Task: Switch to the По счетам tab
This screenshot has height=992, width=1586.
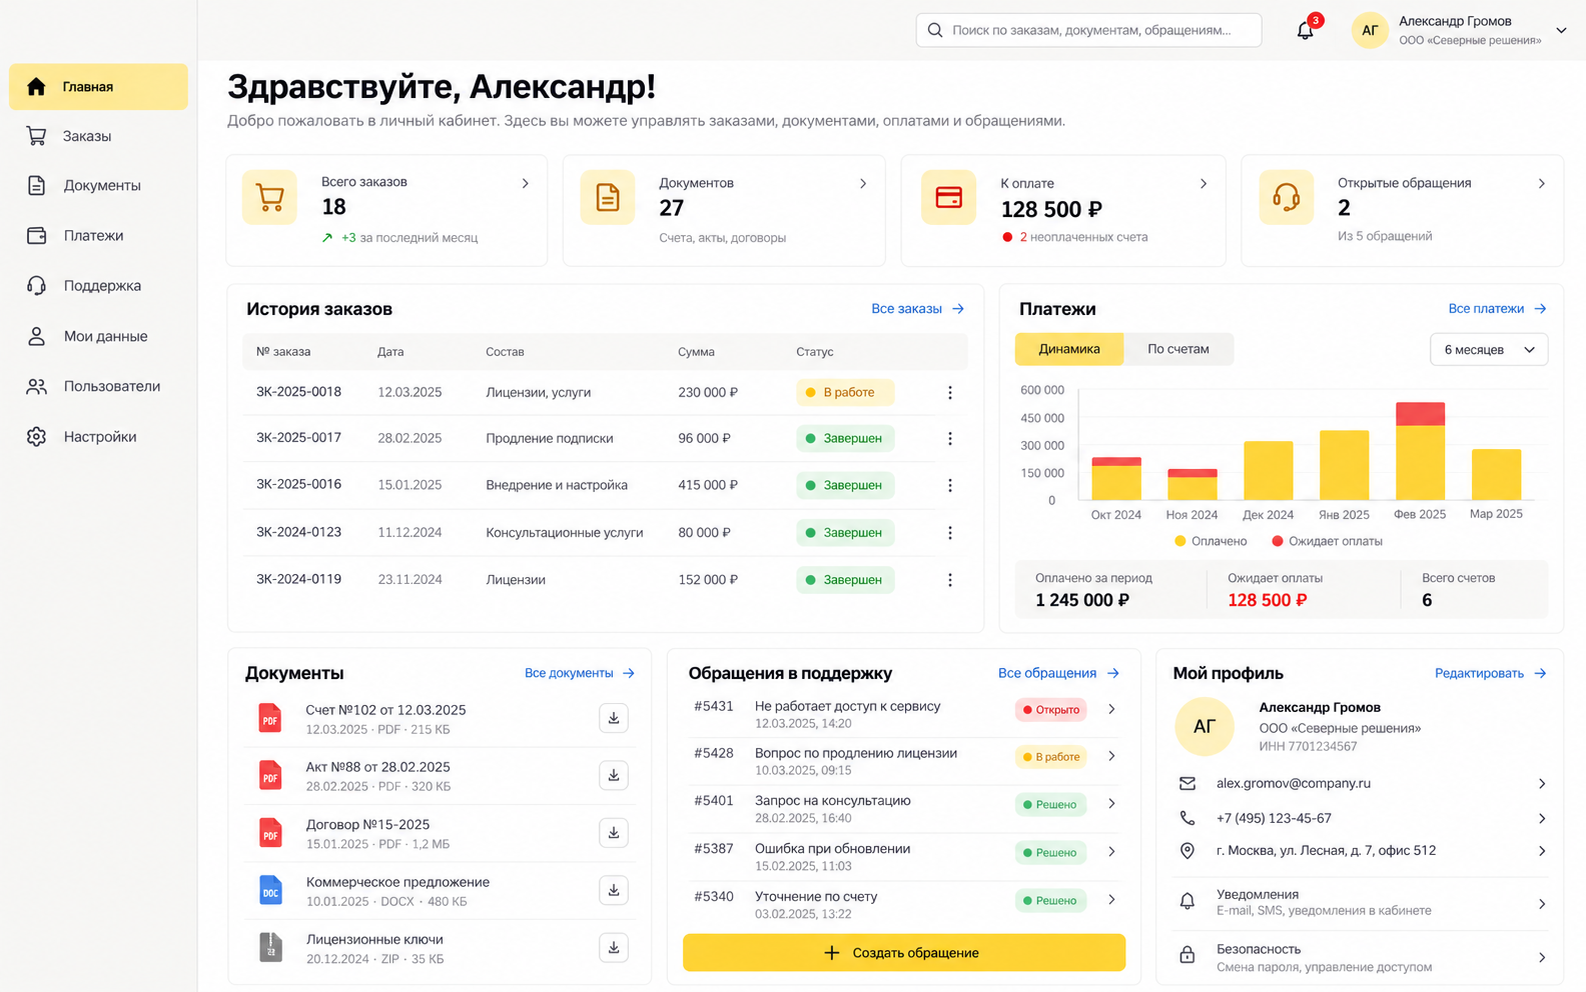Action: (1178, 349)
